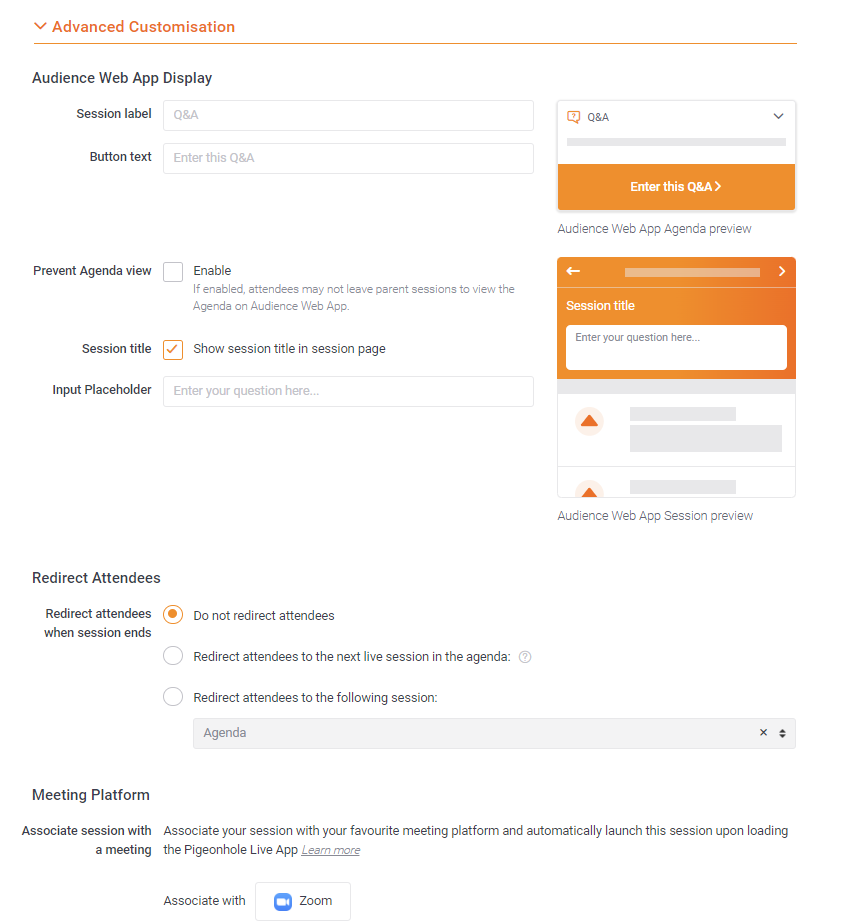Collapse the Advanced Customisation section chevron
Image resolution: width=842 pixels, height=921 pixels.
[x=40, y=27]
